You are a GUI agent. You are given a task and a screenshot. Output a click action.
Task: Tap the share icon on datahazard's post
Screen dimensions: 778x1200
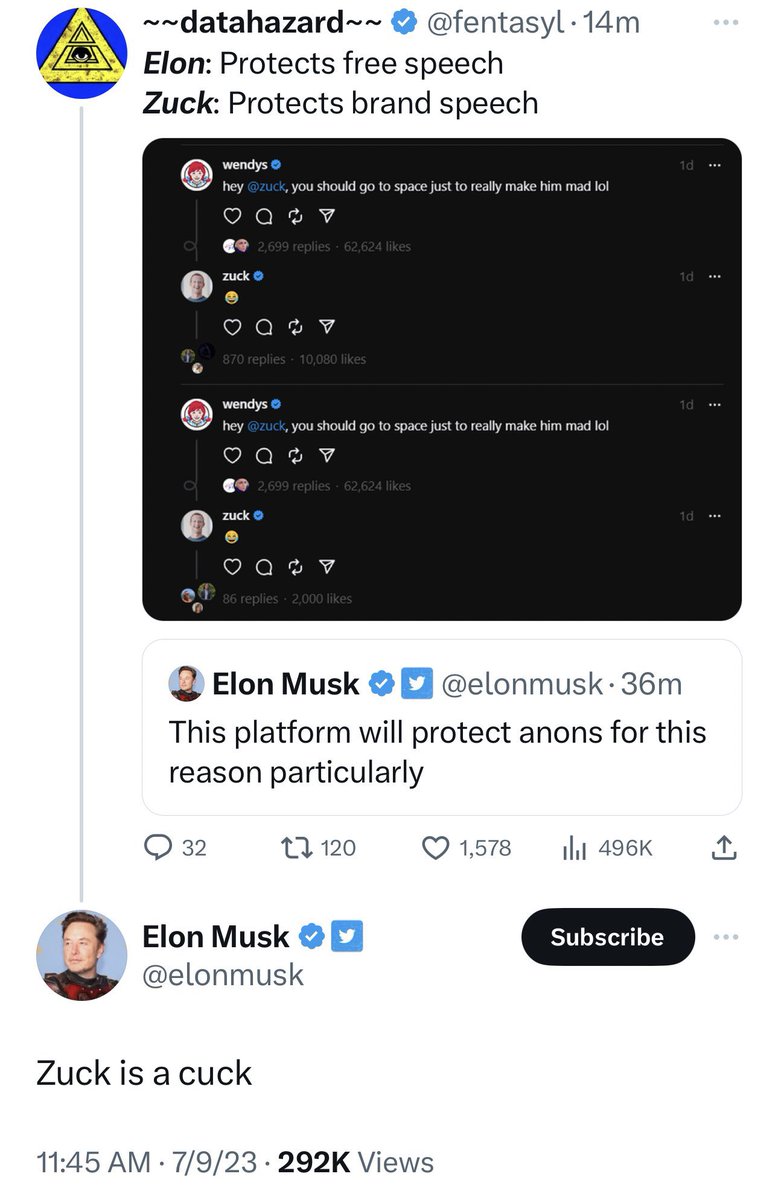(x=724, y=848)
